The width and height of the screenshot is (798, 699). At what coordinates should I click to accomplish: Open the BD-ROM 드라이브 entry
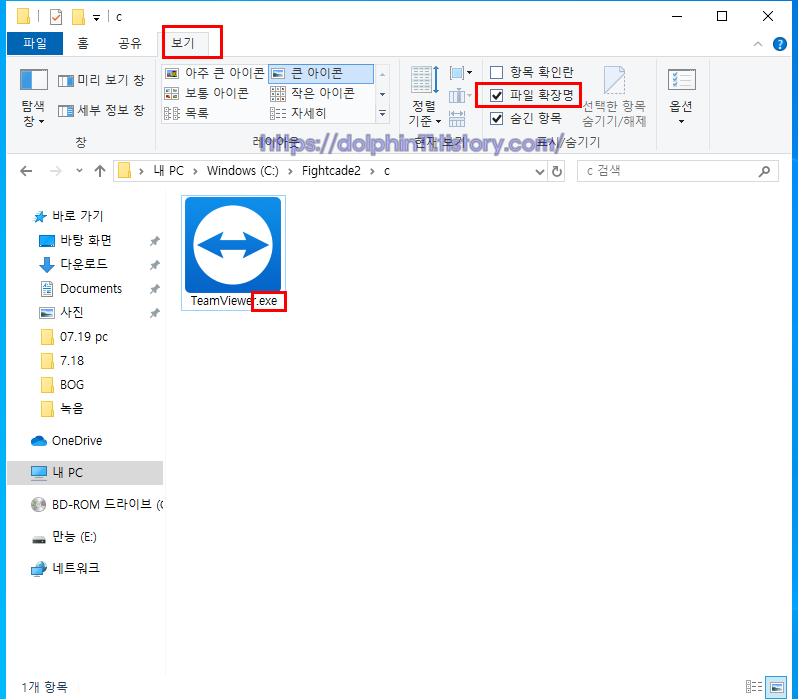click(97, 505)
